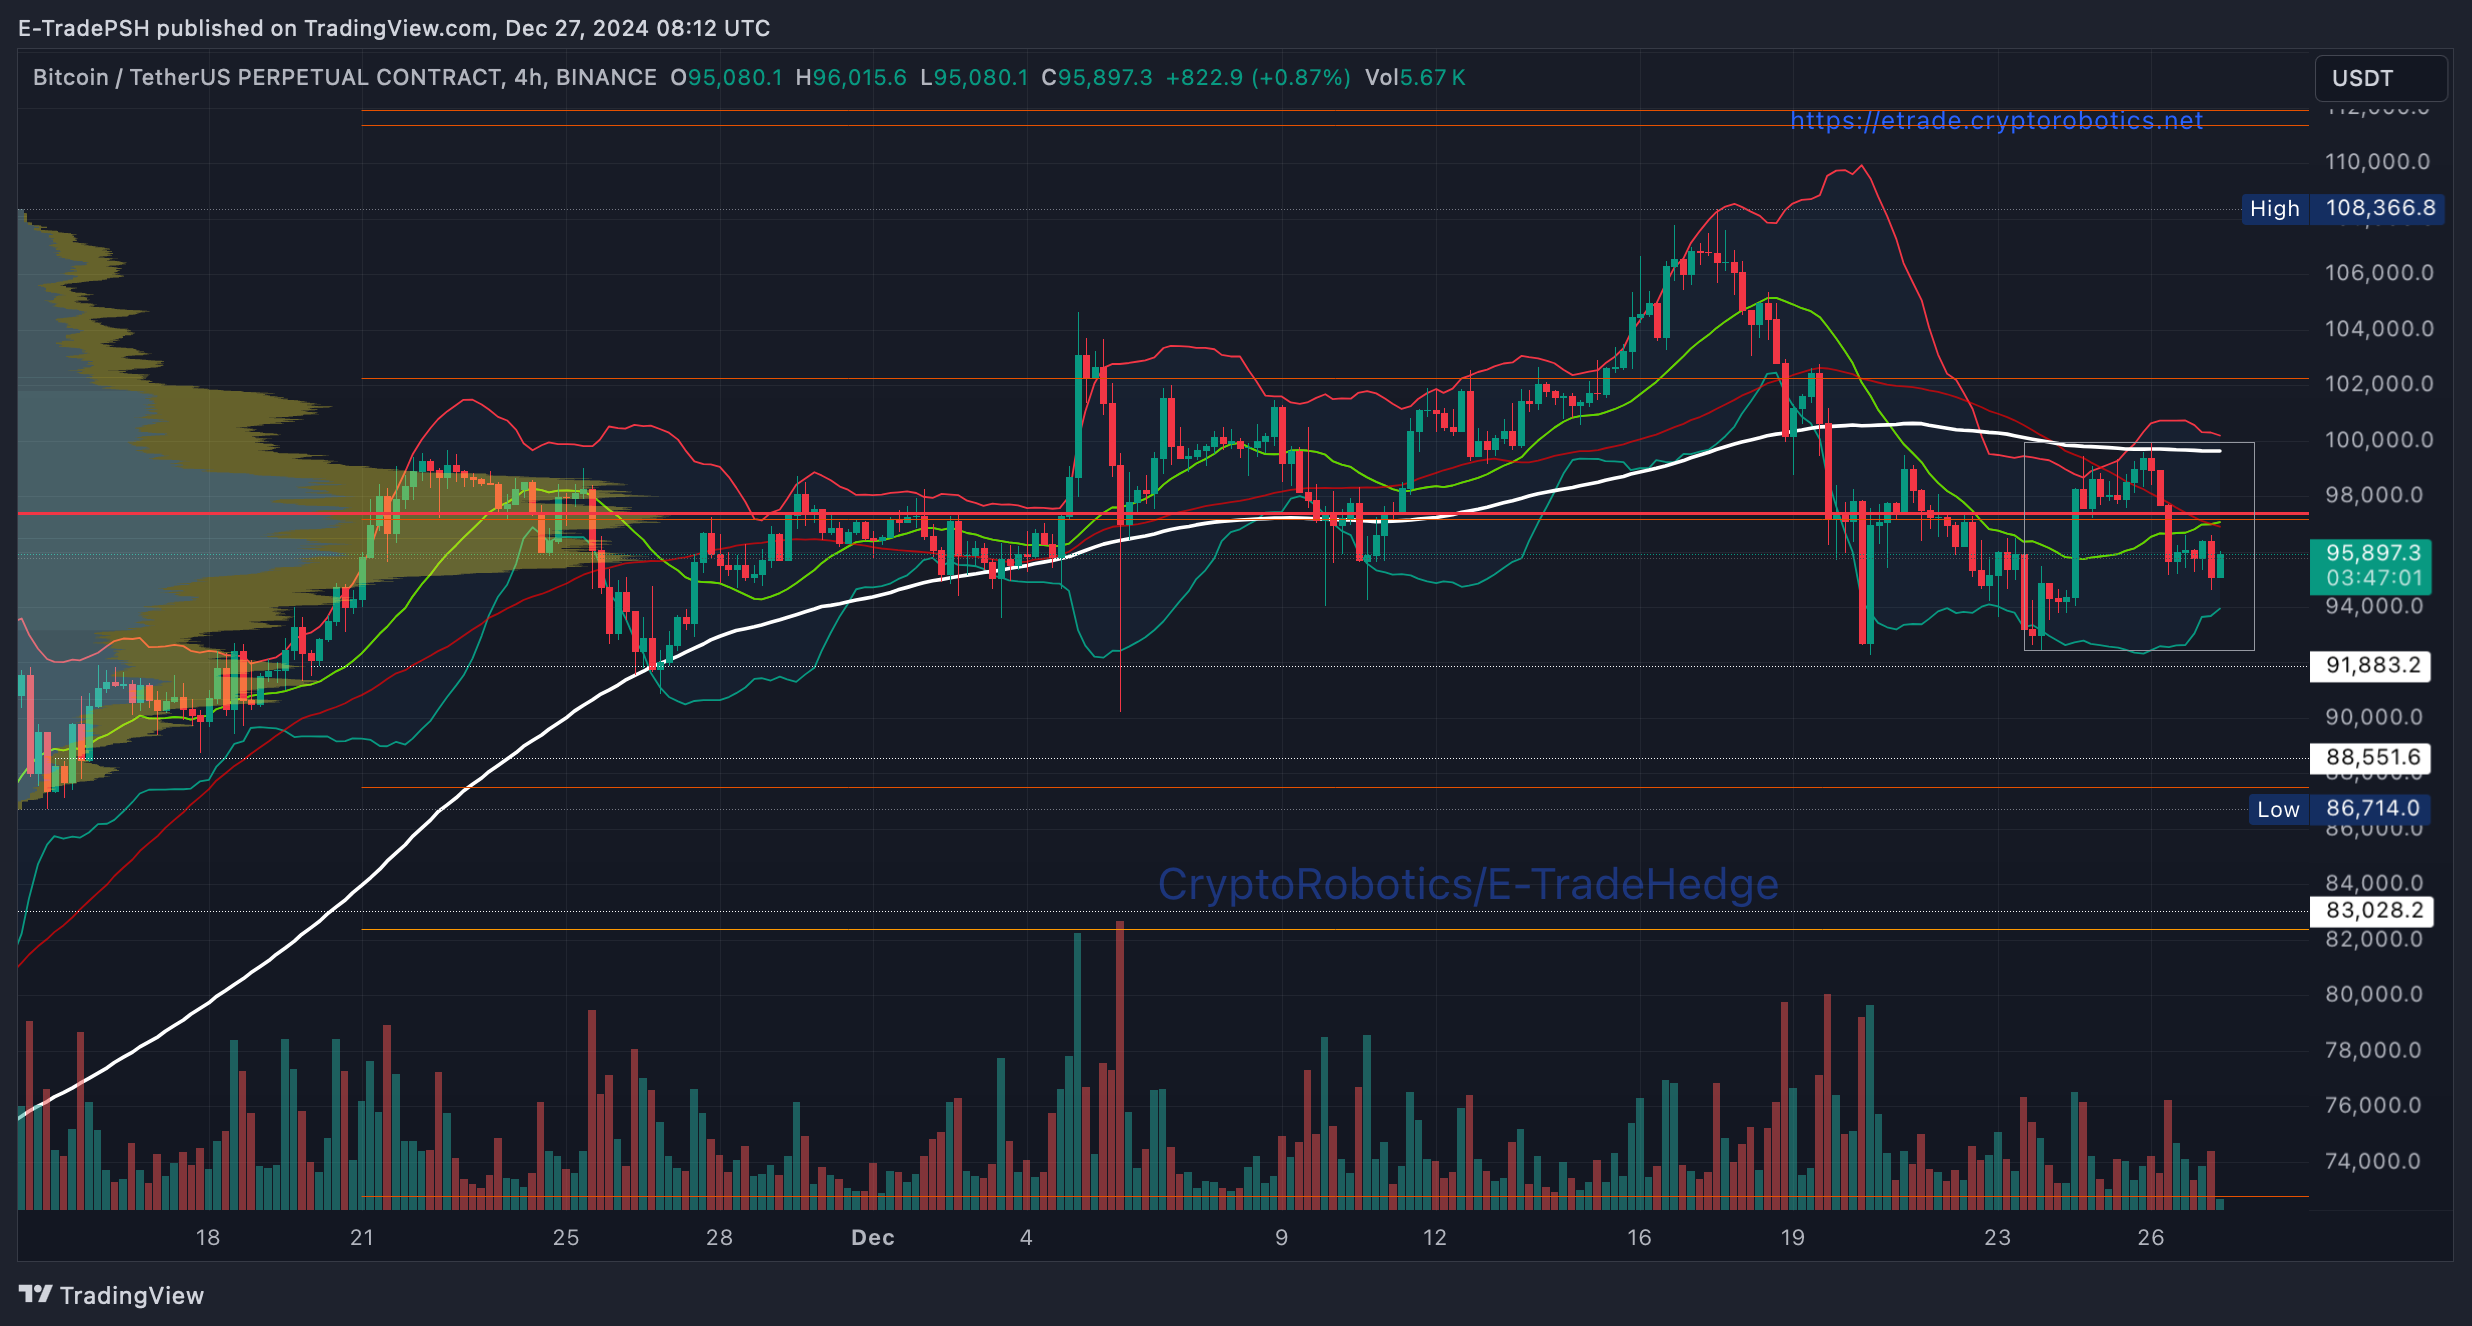Click the change value +822.9 (+0.87%)

pos(1258,77)
